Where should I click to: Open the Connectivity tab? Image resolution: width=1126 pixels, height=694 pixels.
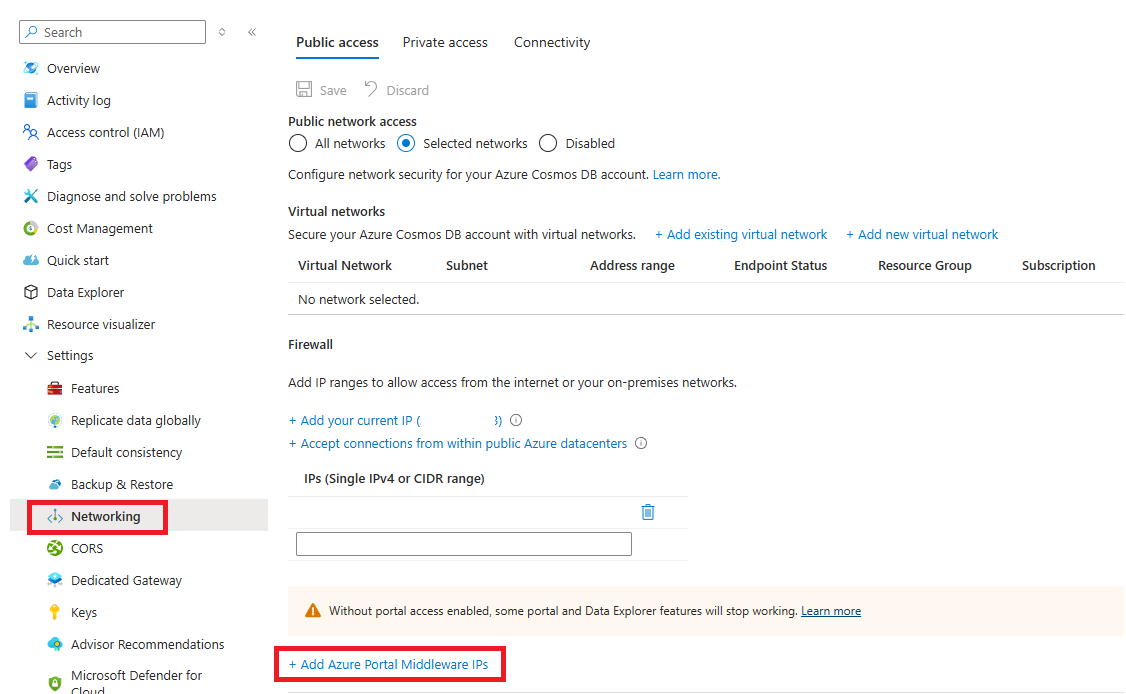[x=551, y=42]
